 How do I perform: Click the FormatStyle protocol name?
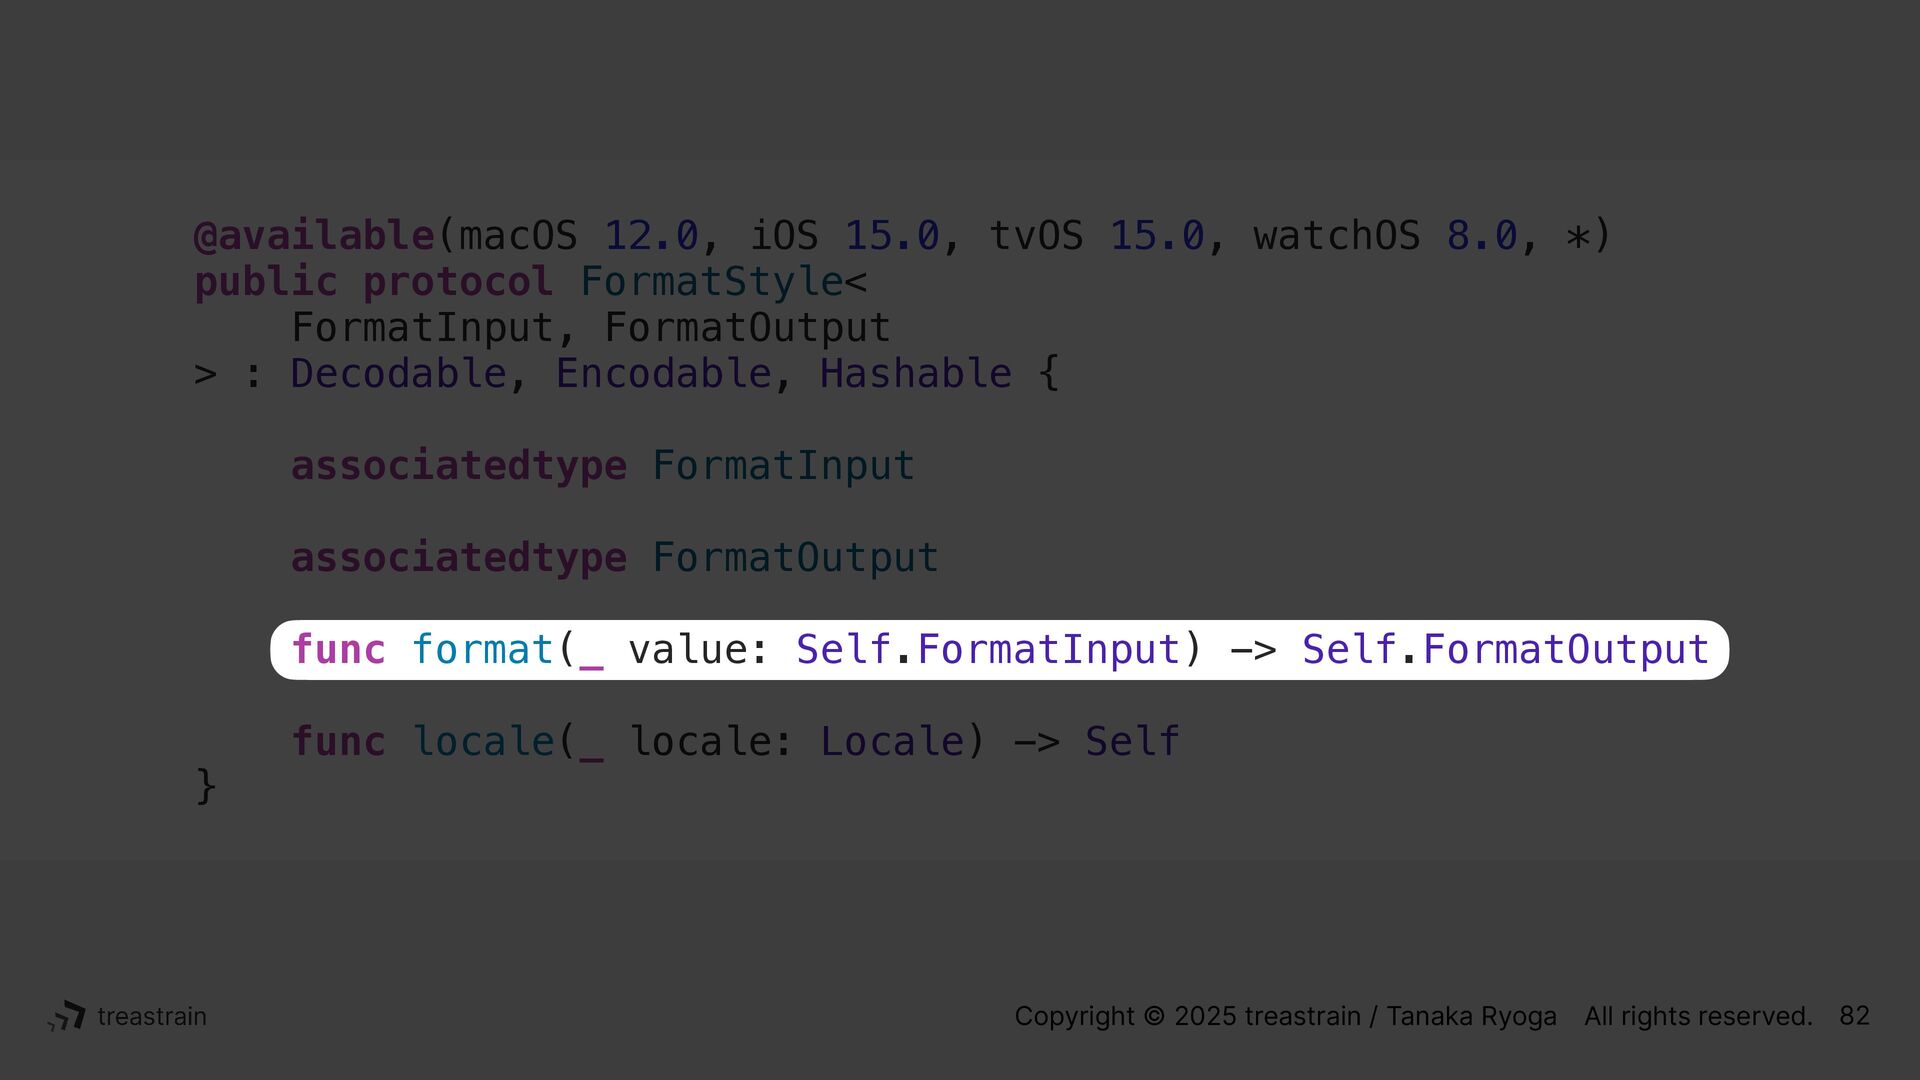click(711, 282)
